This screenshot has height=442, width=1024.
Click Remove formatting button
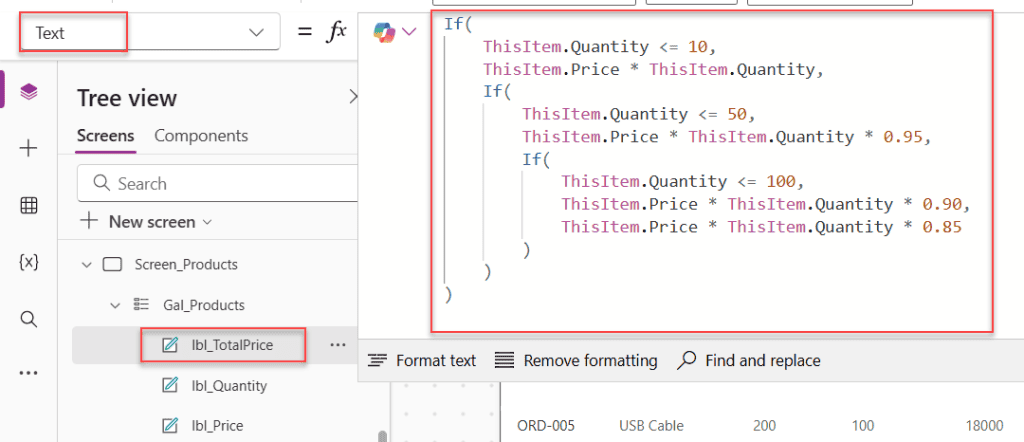pos(576,360)
